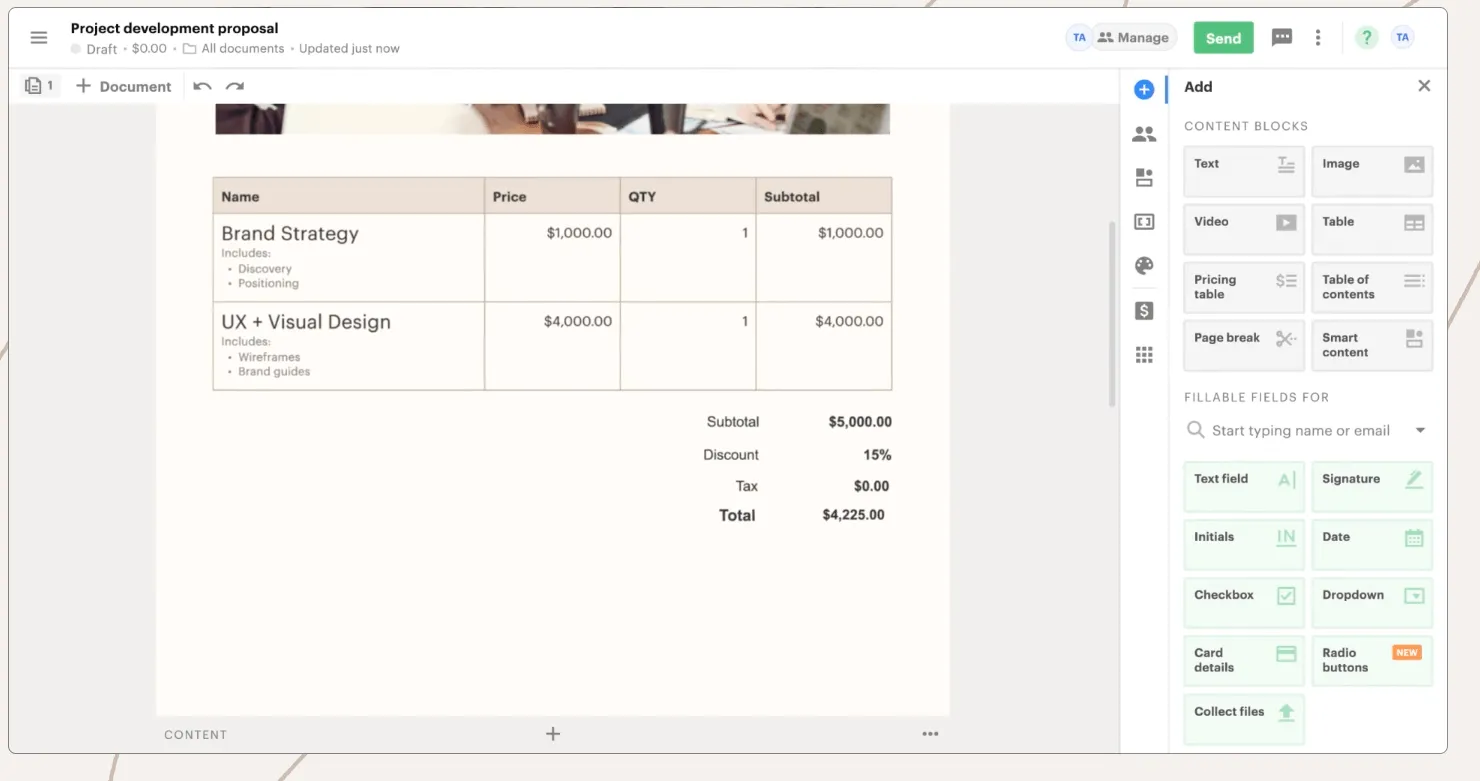Insert a Pricing table block
This screenshot has height=781, width=1480.
tap(1243, 287)
